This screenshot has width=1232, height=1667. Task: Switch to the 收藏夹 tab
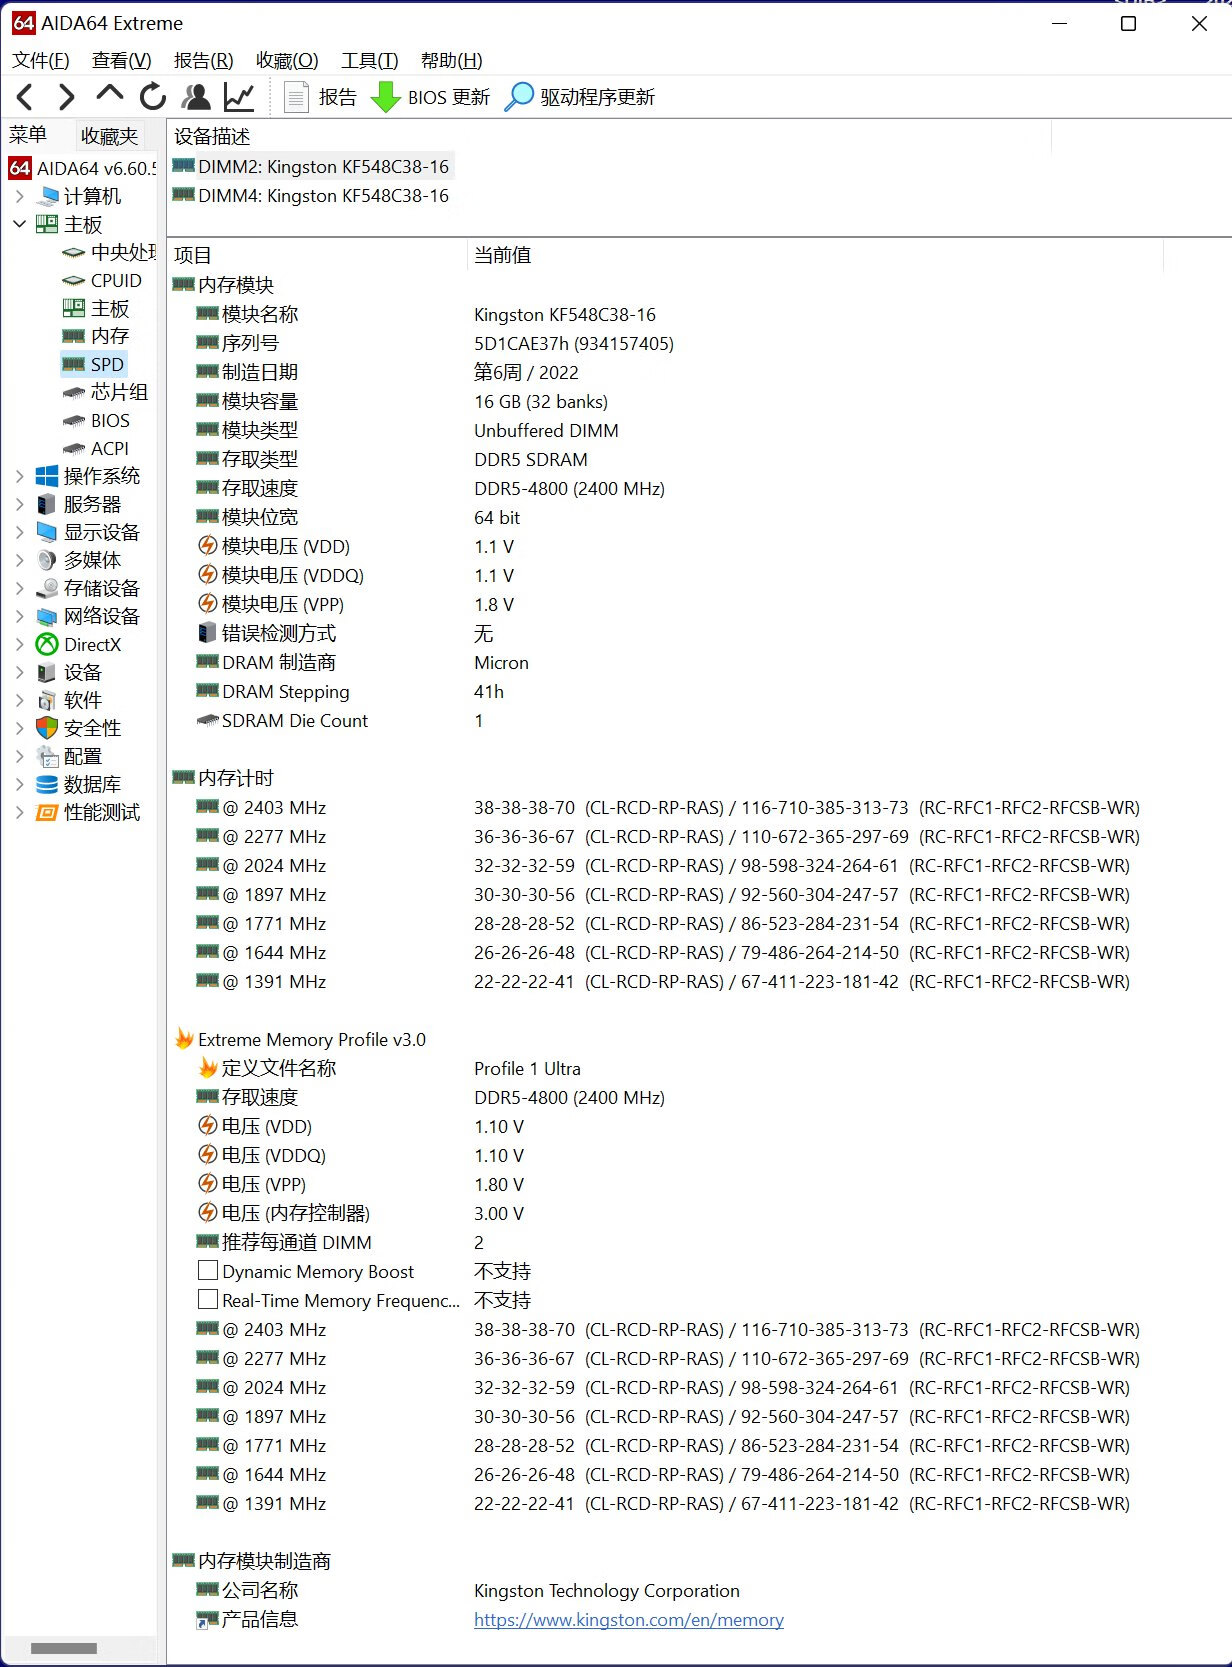[109, 135]
